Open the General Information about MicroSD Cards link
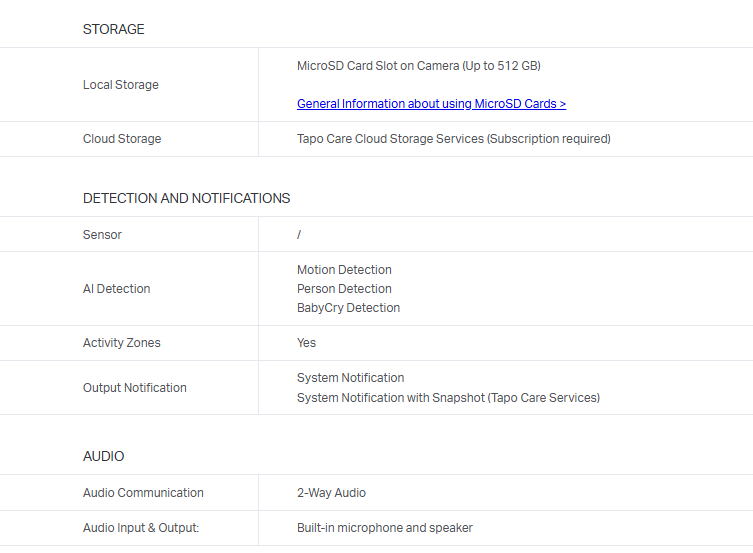 click(431, 104)
